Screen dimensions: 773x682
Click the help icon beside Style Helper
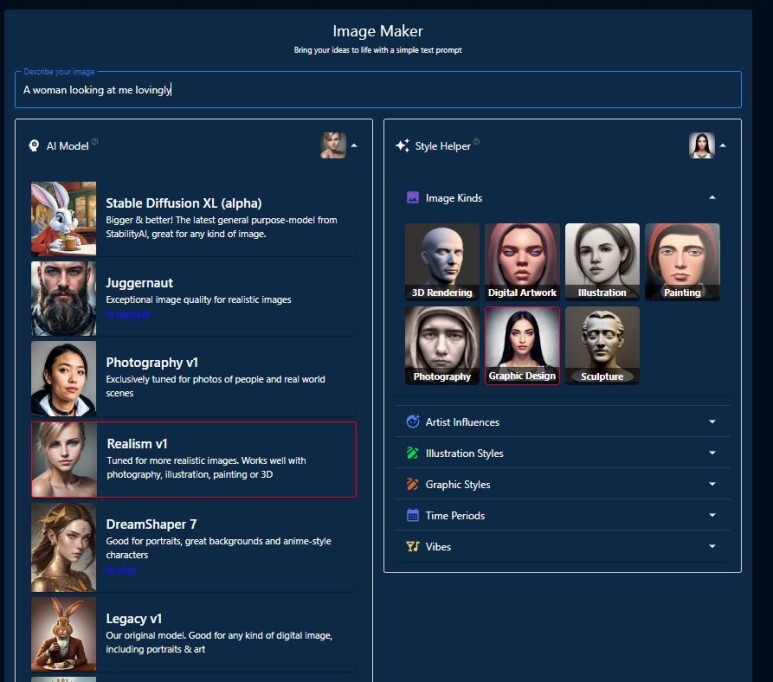[476, 142]
